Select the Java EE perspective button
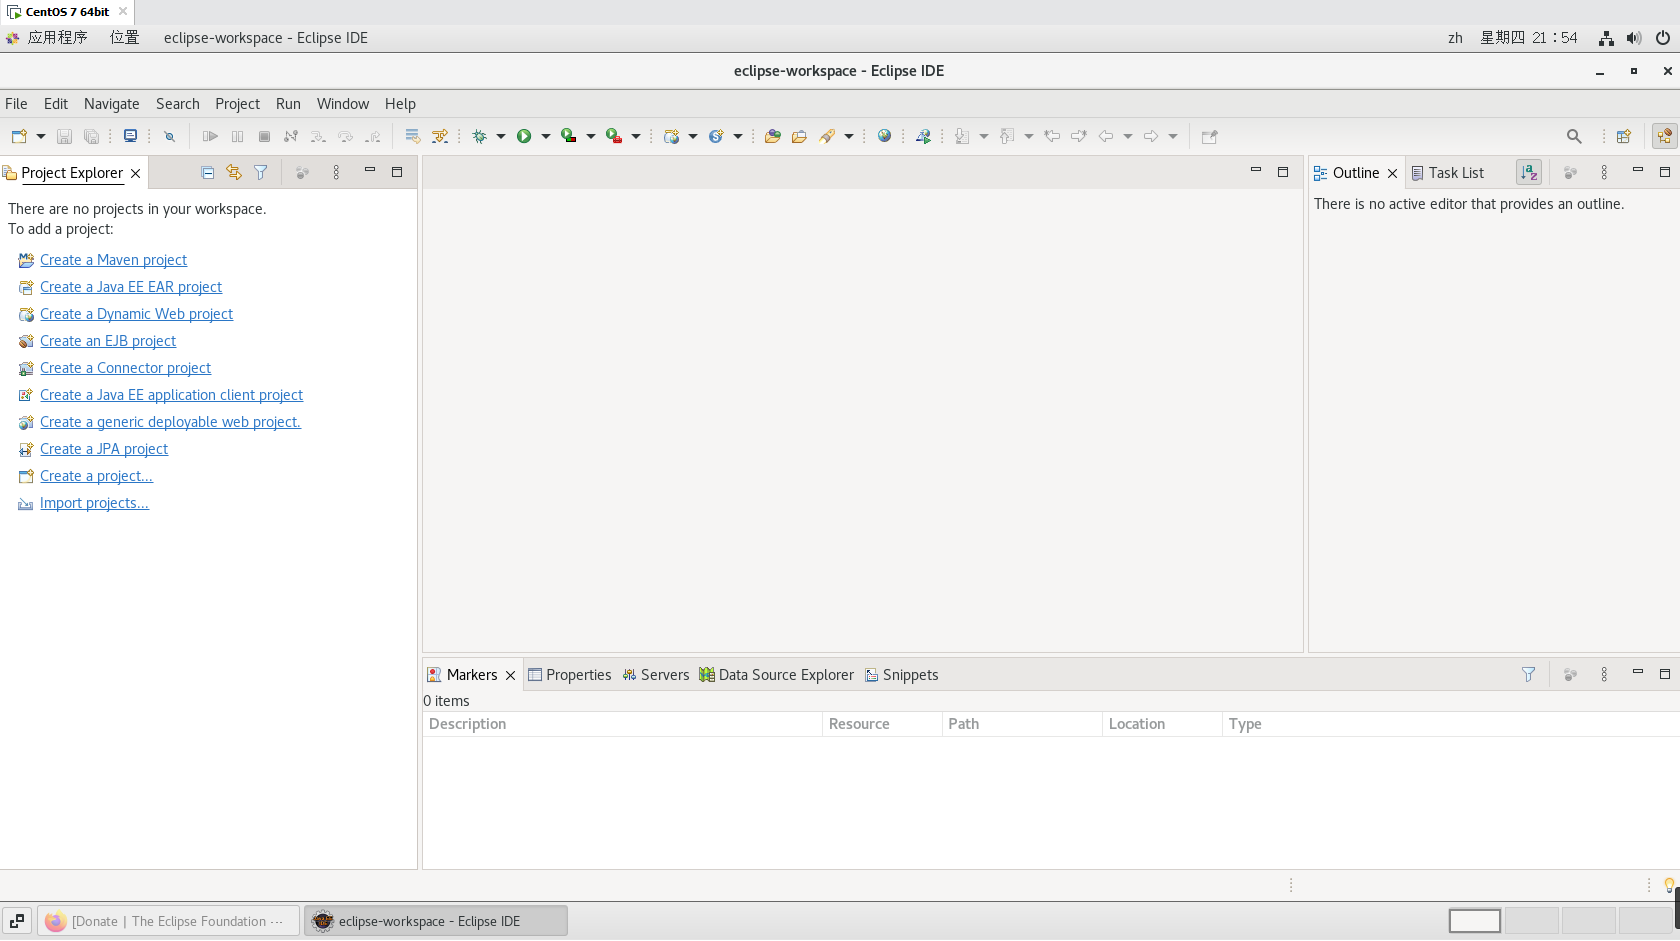1680x941 pixels. 1665,136
